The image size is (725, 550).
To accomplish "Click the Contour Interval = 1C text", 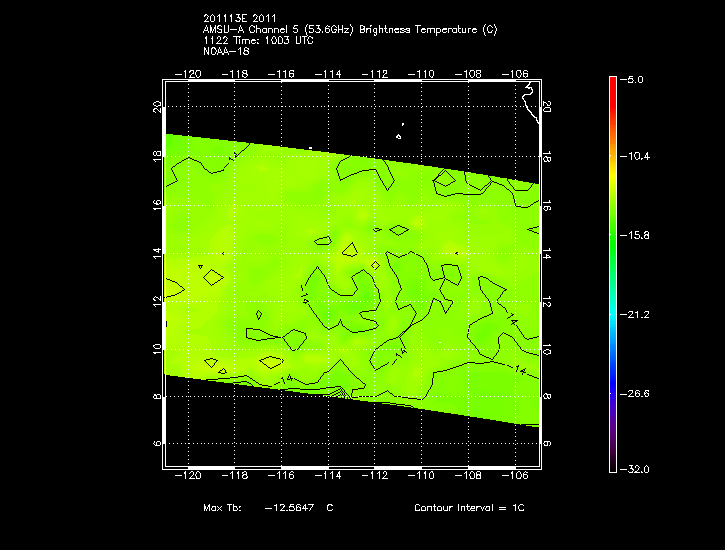I will 469,508.
